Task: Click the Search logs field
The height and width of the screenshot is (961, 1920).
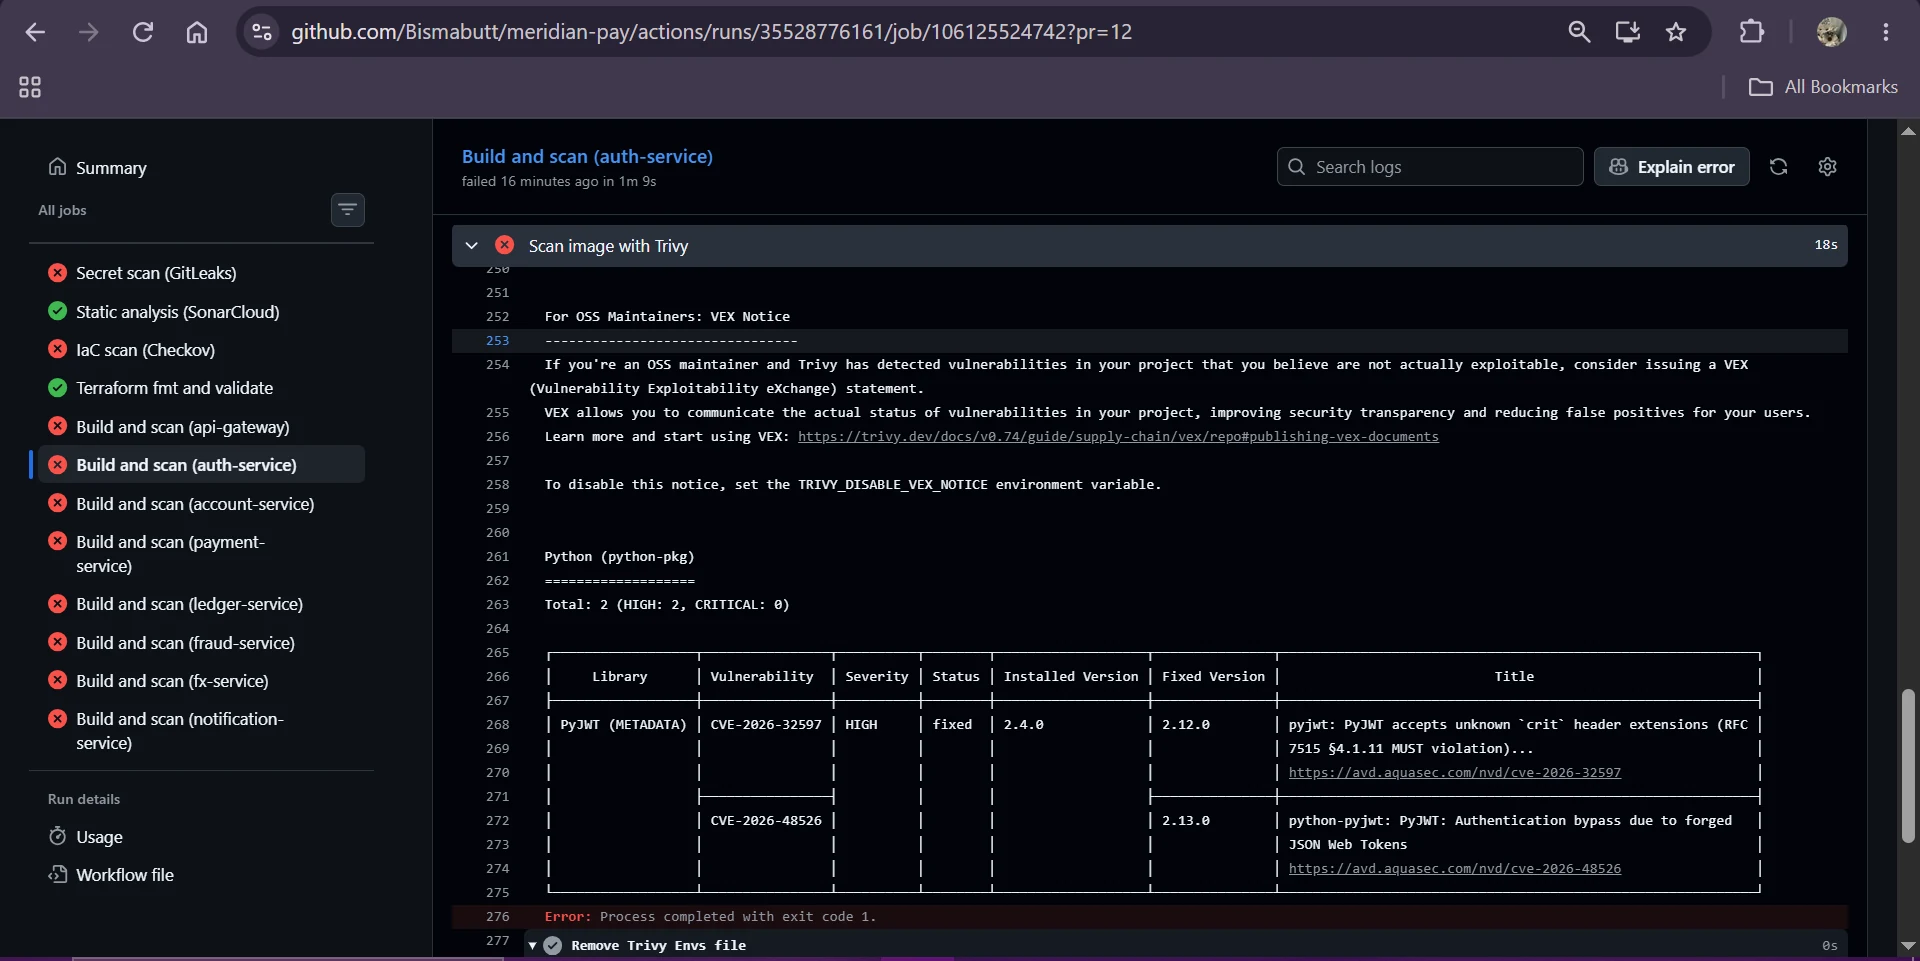Action: pyautogui.click(x=1430, y=167)
